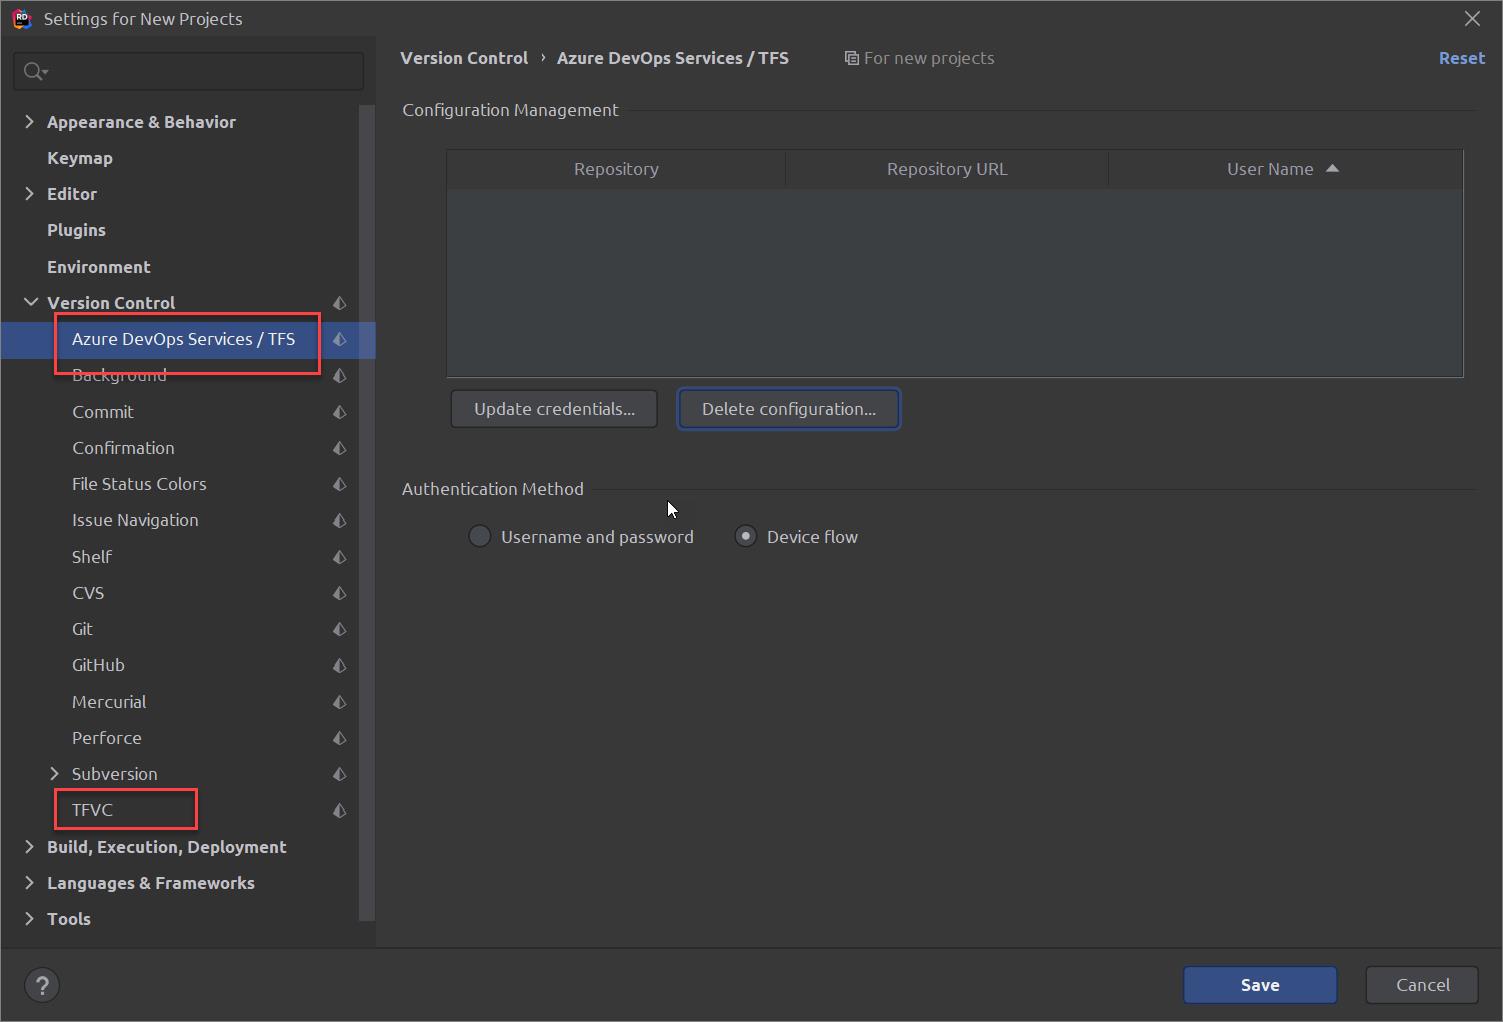Save the settings changes
Image resolution: width=1503 pixels, height=1022 pixels.
click(x=1260, y=985)
